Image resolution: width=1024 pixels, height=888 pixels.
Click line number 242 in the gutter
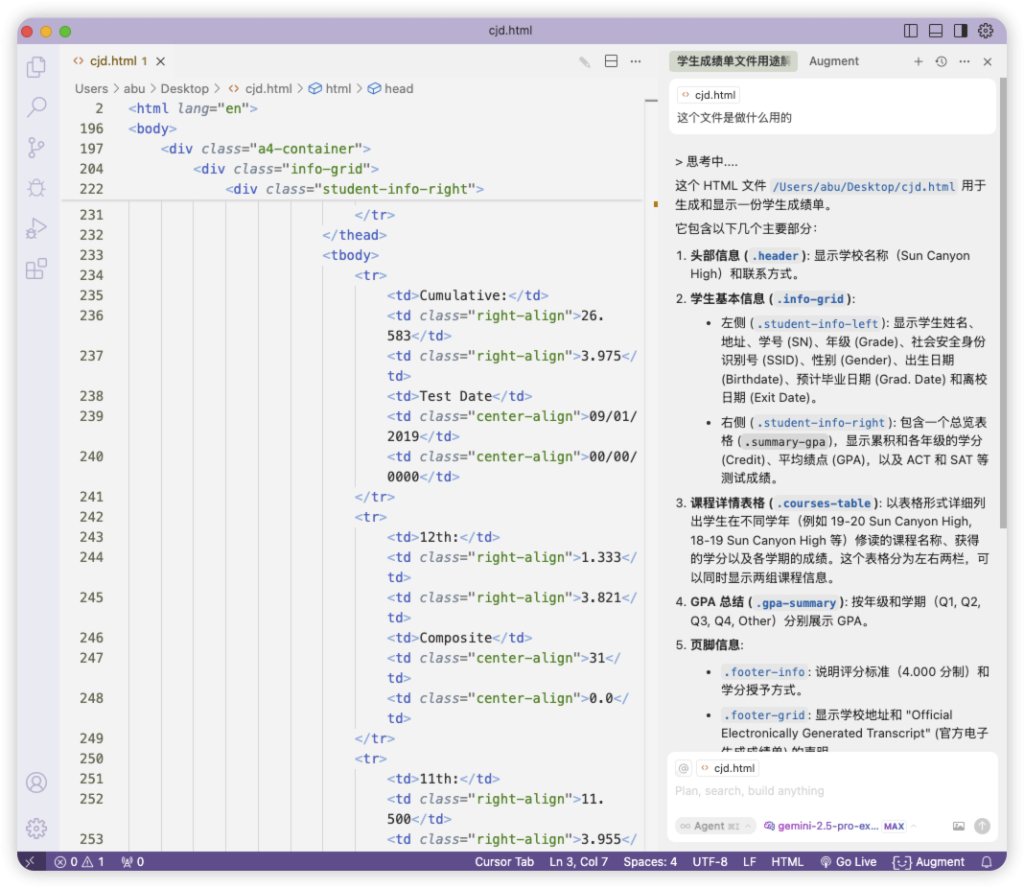pos(91,517)
